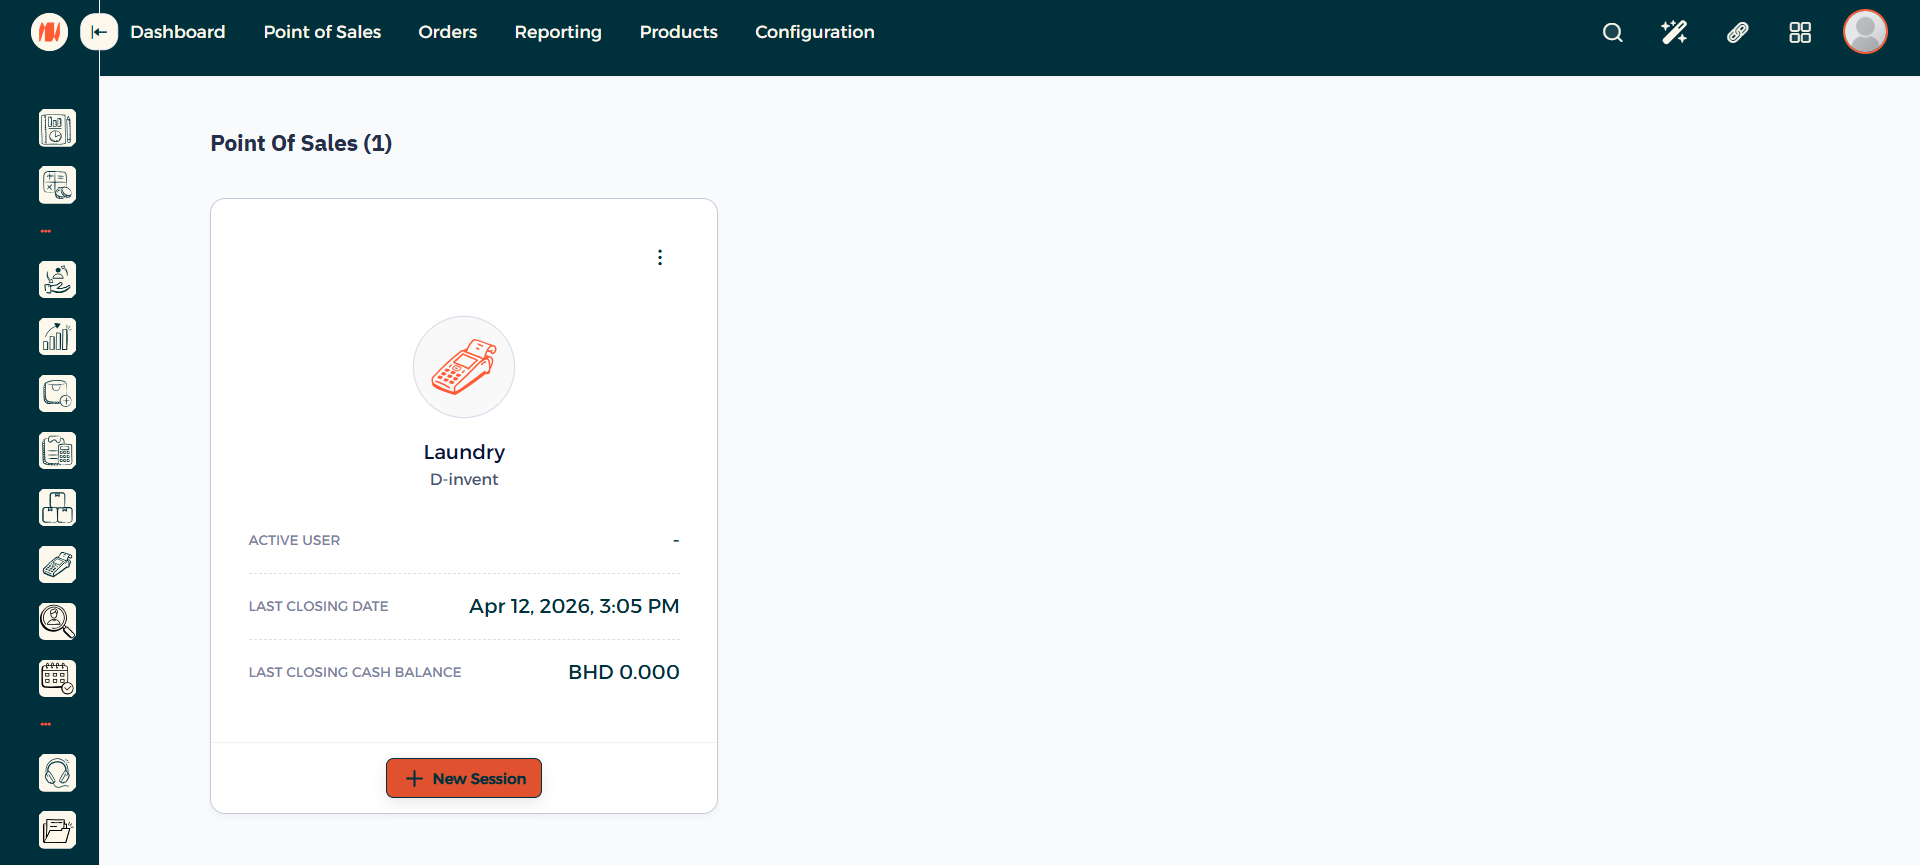Click the Laundry POS terminal thumbnail

click(464, 367)
